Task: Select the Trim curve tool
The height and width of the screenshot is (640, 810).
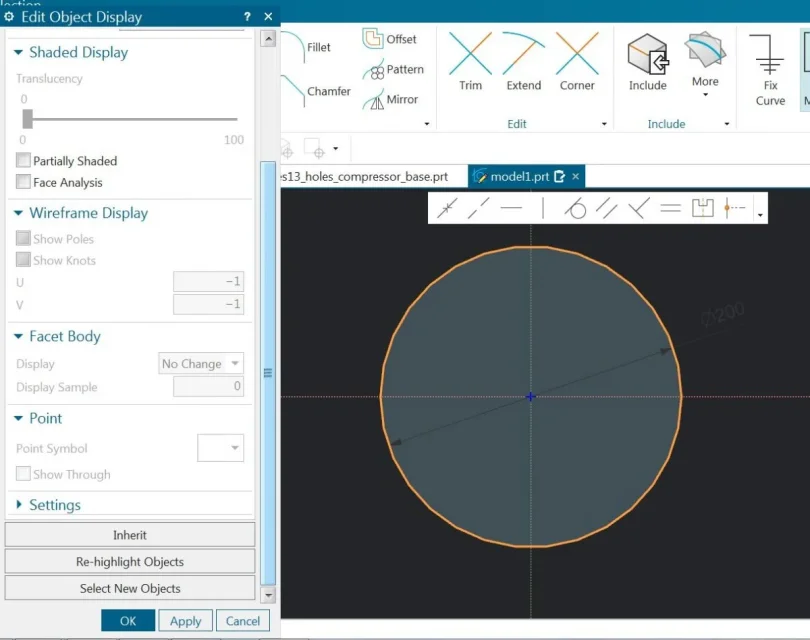Action: coord(470,62)
